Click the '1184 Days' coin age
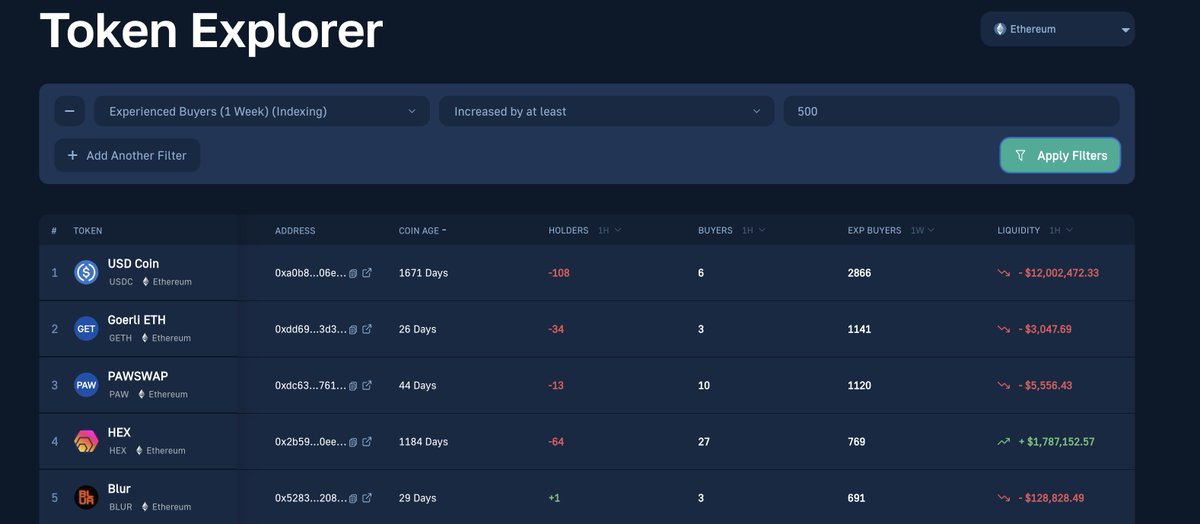The image size is (1200, 524). pyautogui.click(x=423, y=441)
